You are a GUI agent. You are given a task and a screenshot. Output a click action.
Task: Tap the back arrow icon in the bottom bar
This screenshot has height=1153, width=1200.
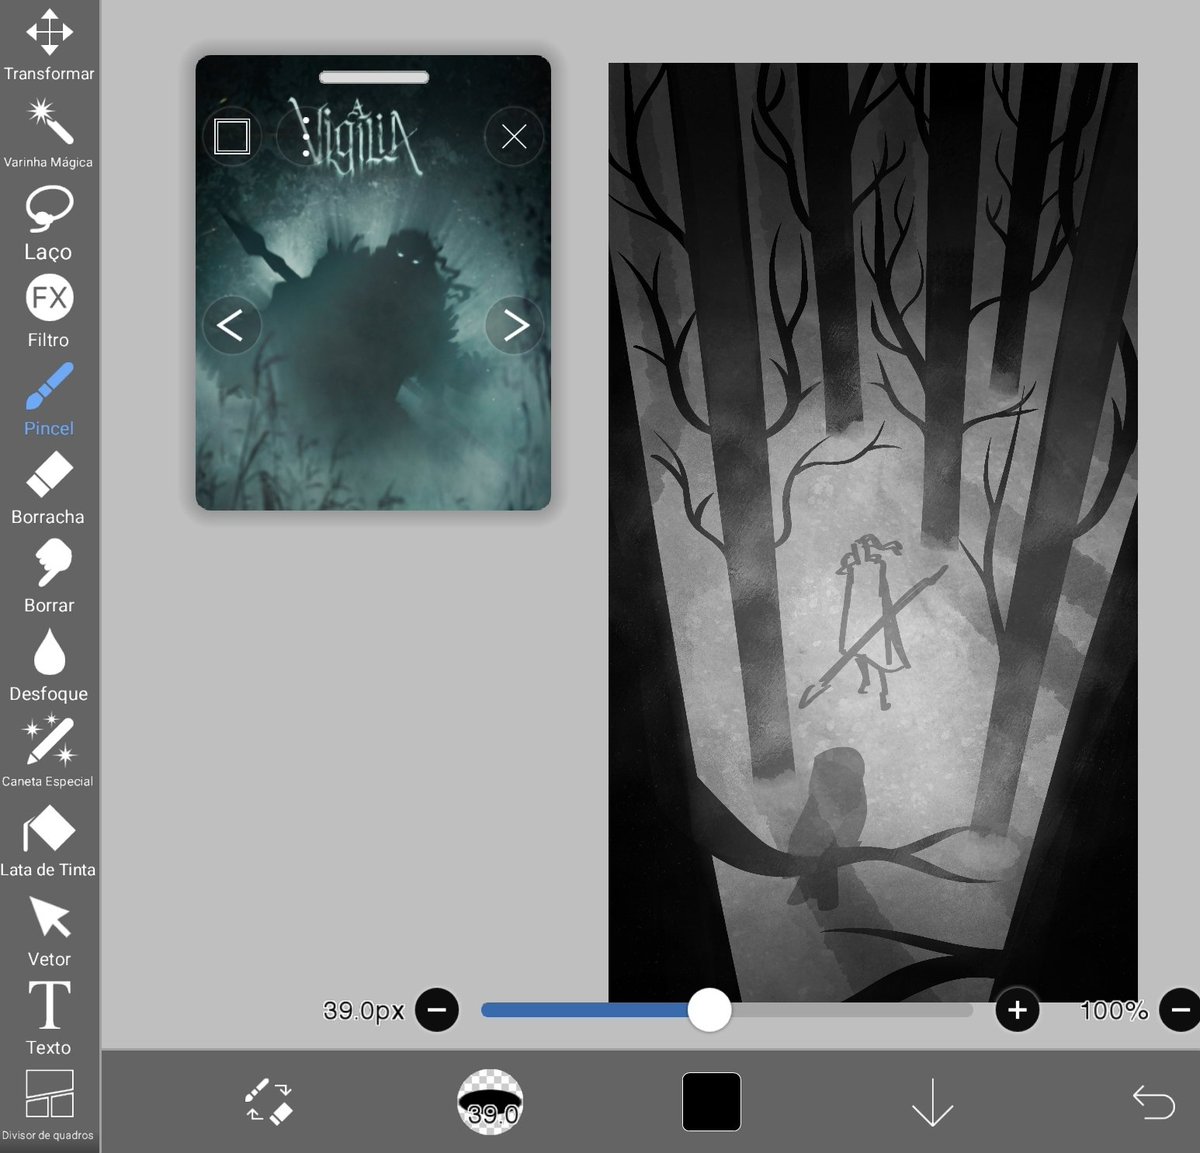point(1153,1102)
